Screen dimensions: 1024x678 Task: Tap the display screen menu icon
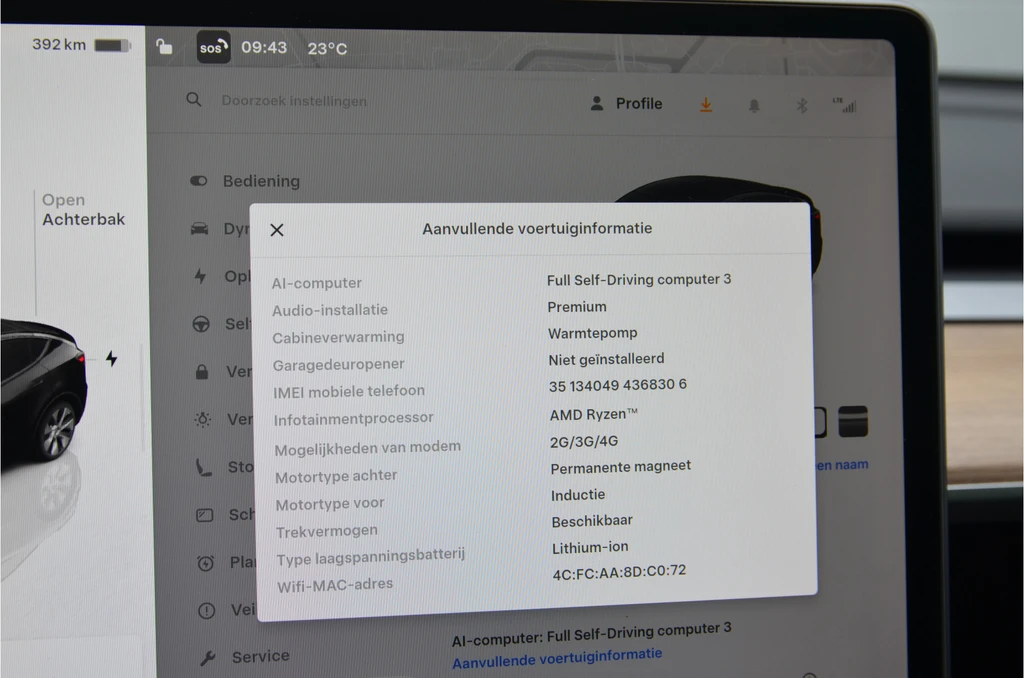(x=204, y=515)
